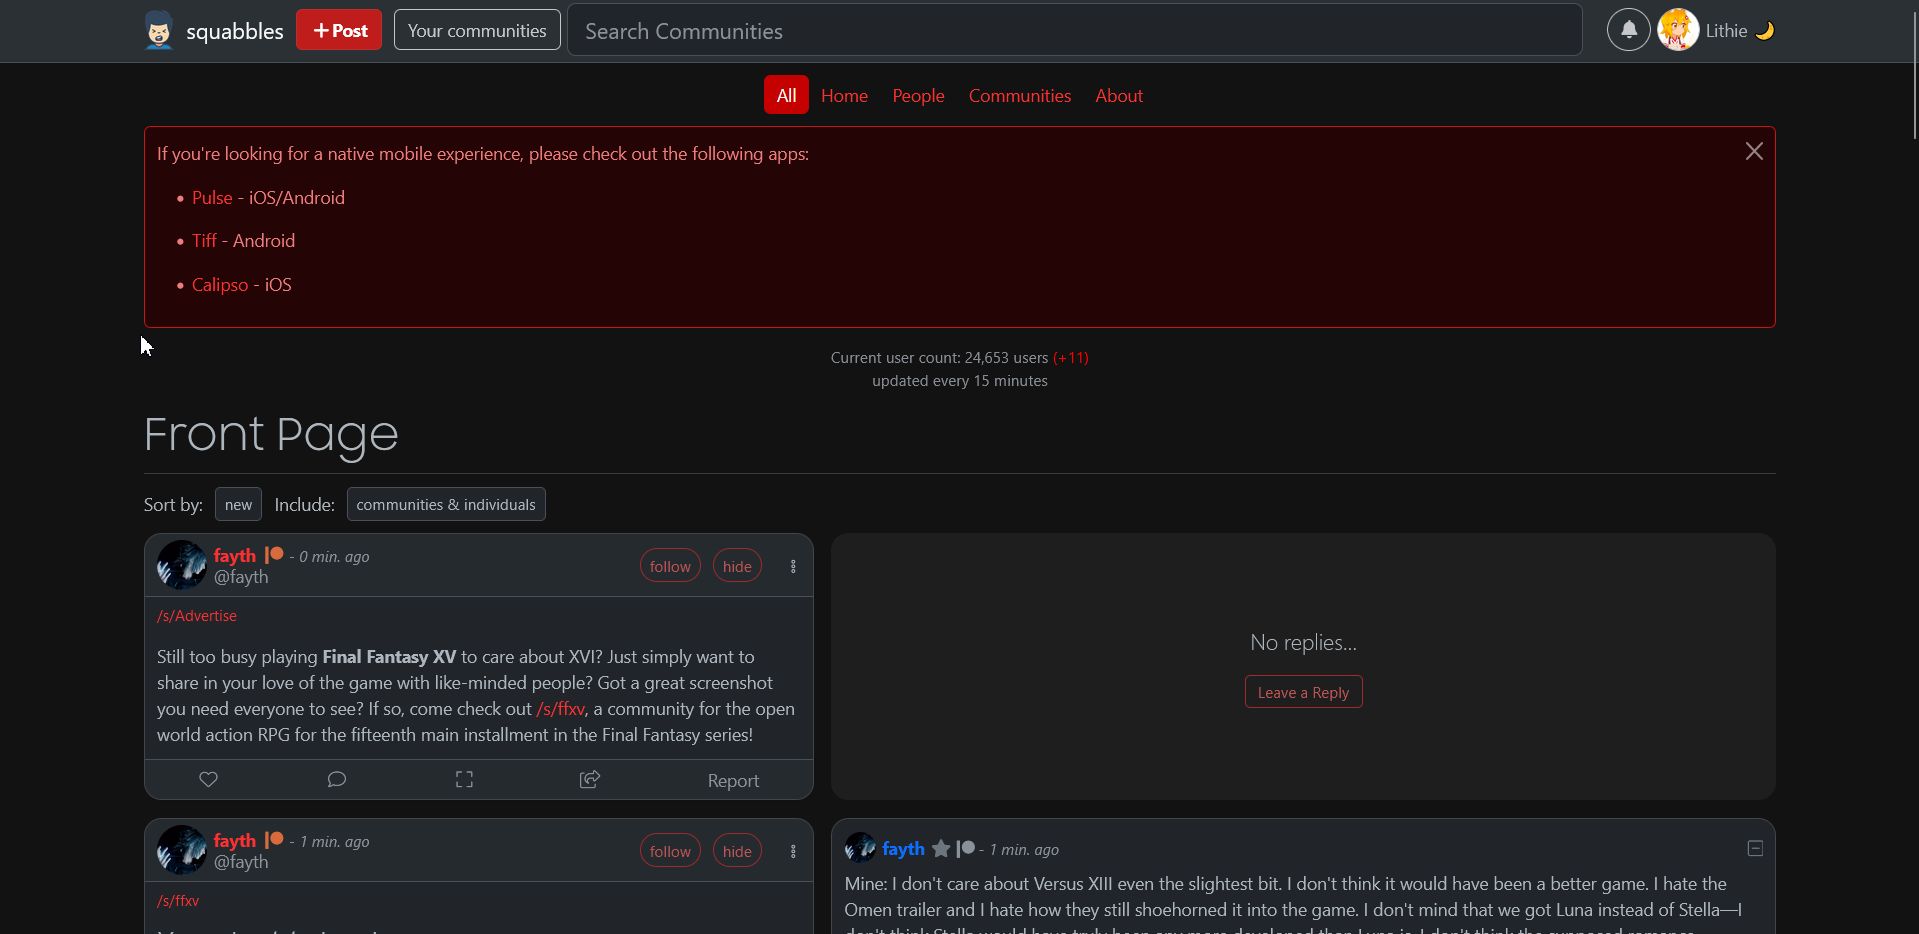The height and width of the screenshot is (934, 1919).
Task: Open the Calipso app link
Action: [x=220, y=284]
